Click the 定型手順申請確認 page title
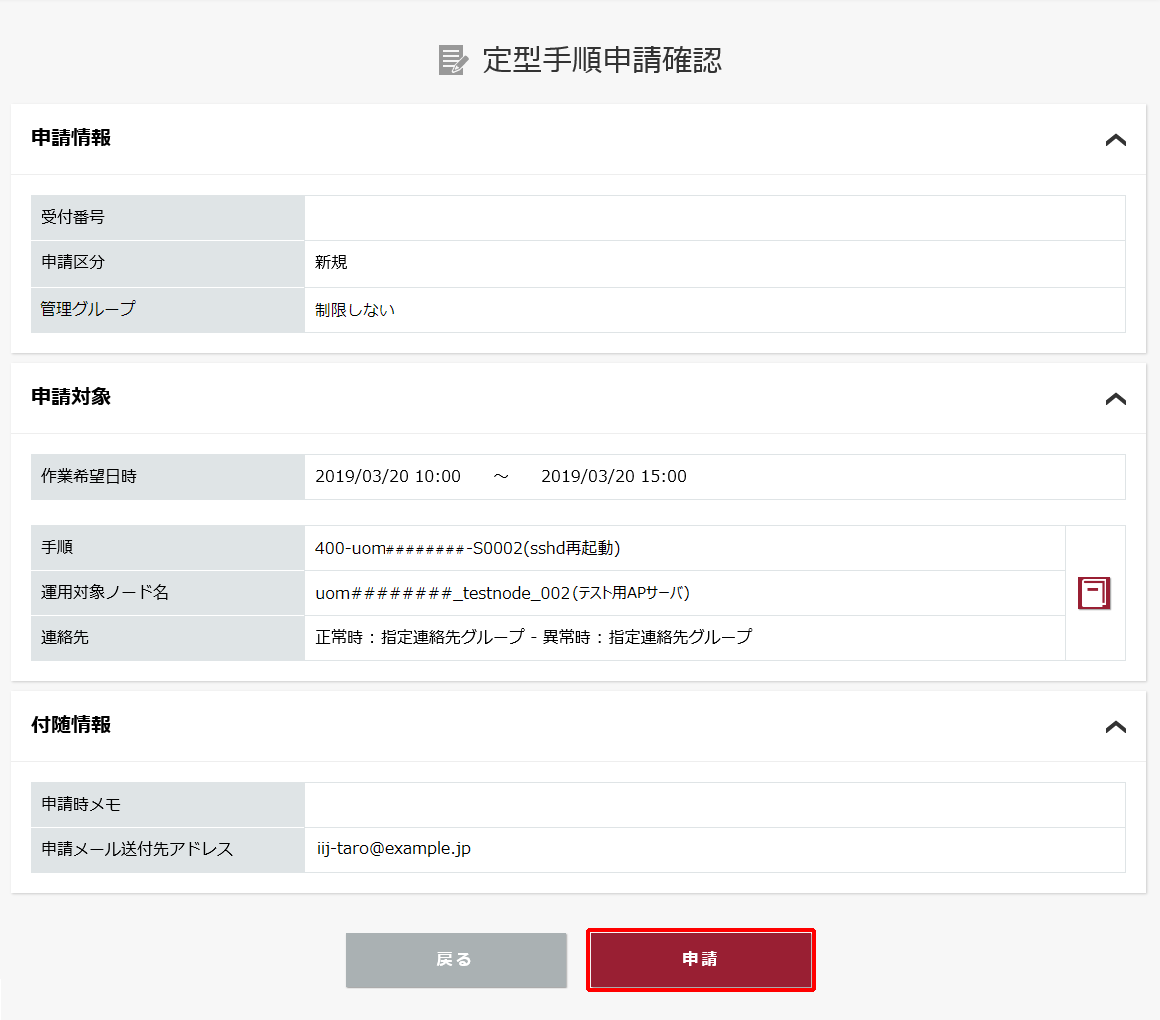1160x1020 pixels. click(602, 60)
